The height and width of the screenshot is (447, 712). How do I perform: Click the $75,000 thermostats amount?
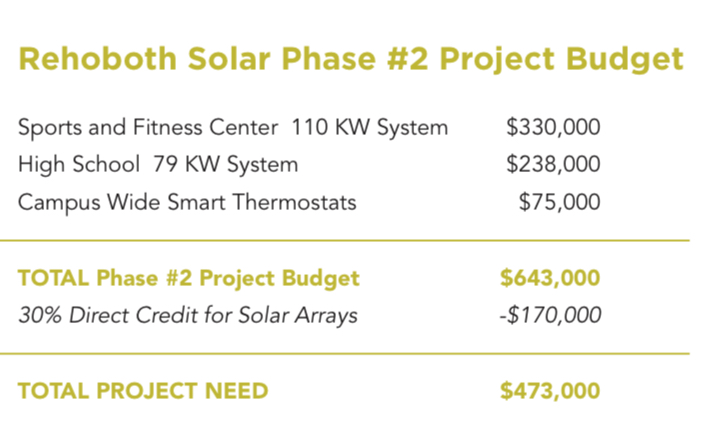[559, 202]
